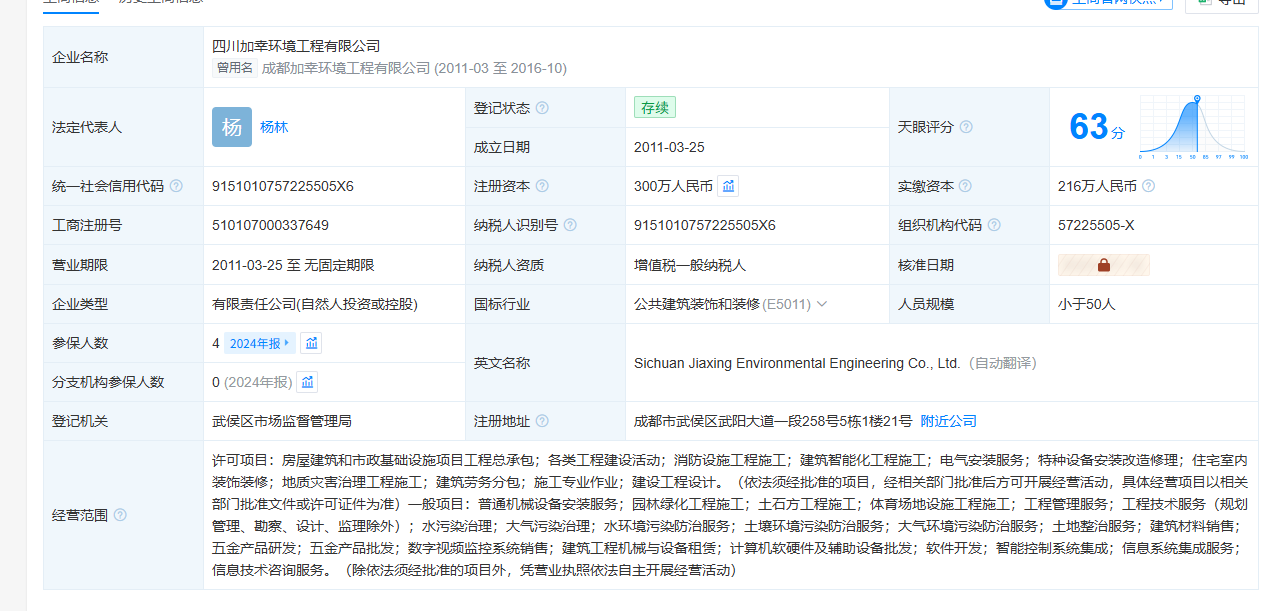1270x611 pixels.
Task: Click the 存续 status tag
Action: [x=655, y=107]
